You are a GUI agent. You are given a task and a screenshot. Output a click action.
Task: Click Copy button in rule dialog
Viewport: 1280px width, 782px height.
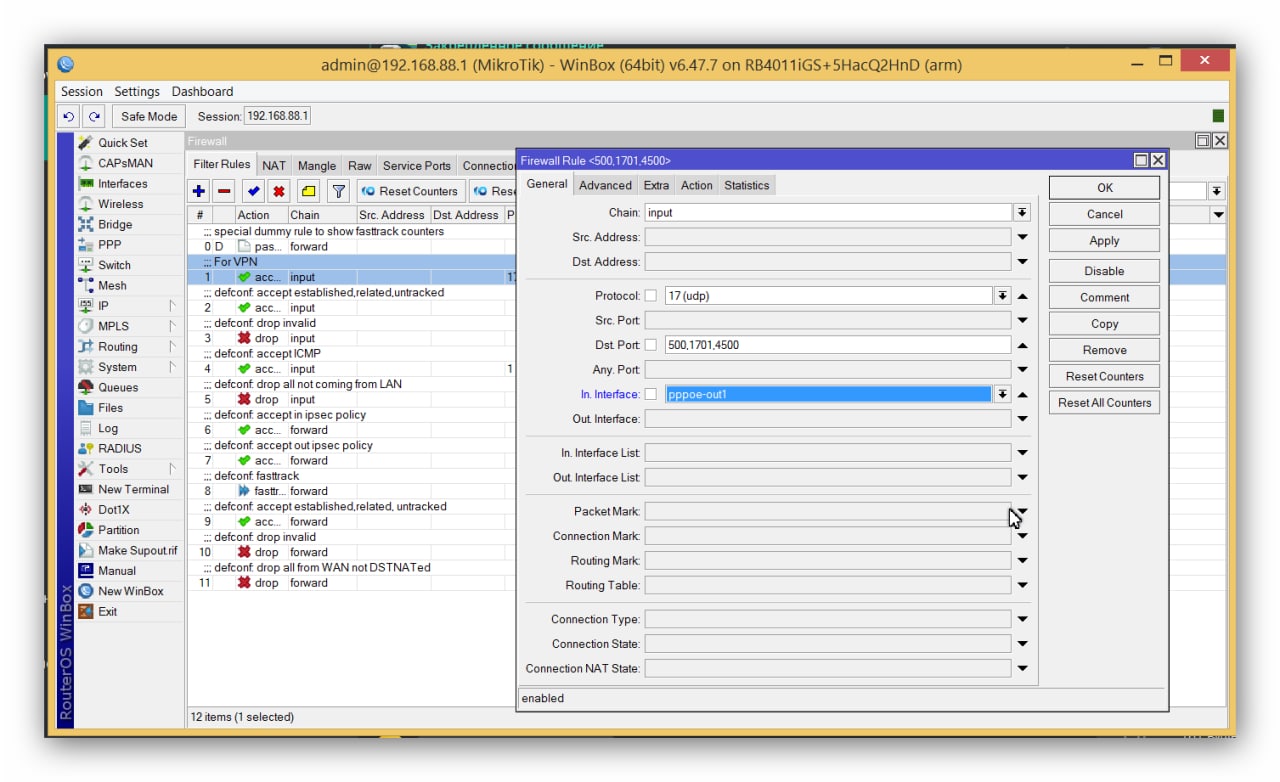(x=1104, y=324)
